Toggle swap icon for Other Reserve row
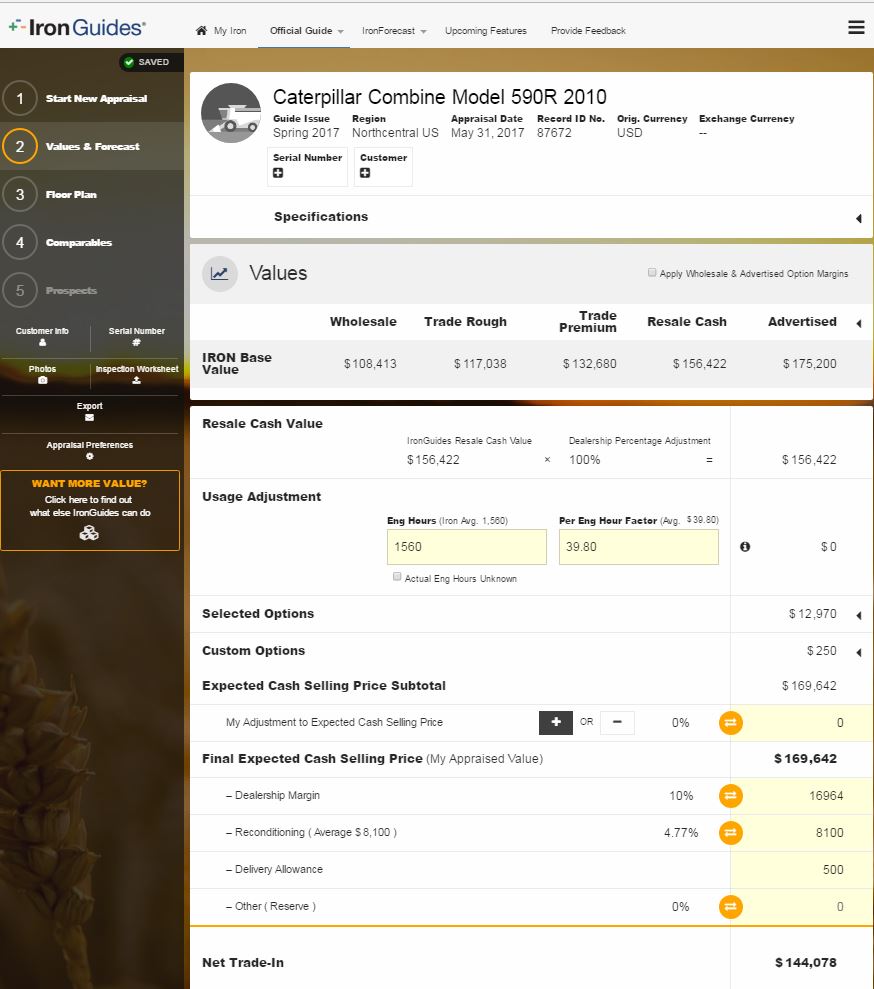874x989 pixels. (730, 907)
